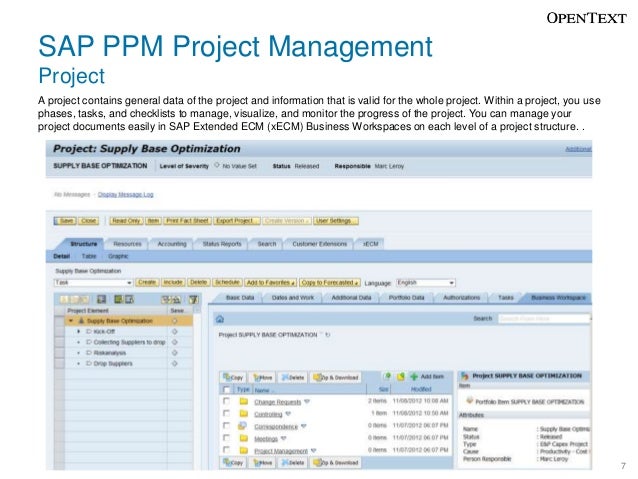Click the bottom Move button below file list
This screenshot has height=479, width=638.
click(x=263, y=463)
